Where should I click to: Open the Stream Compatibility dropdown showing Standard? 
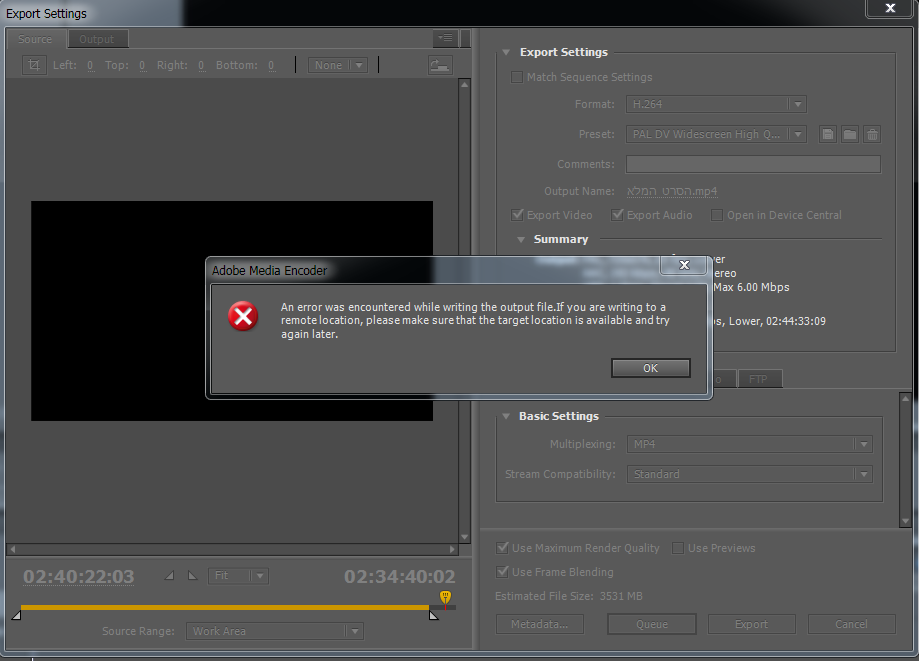(x=750, y=474)
